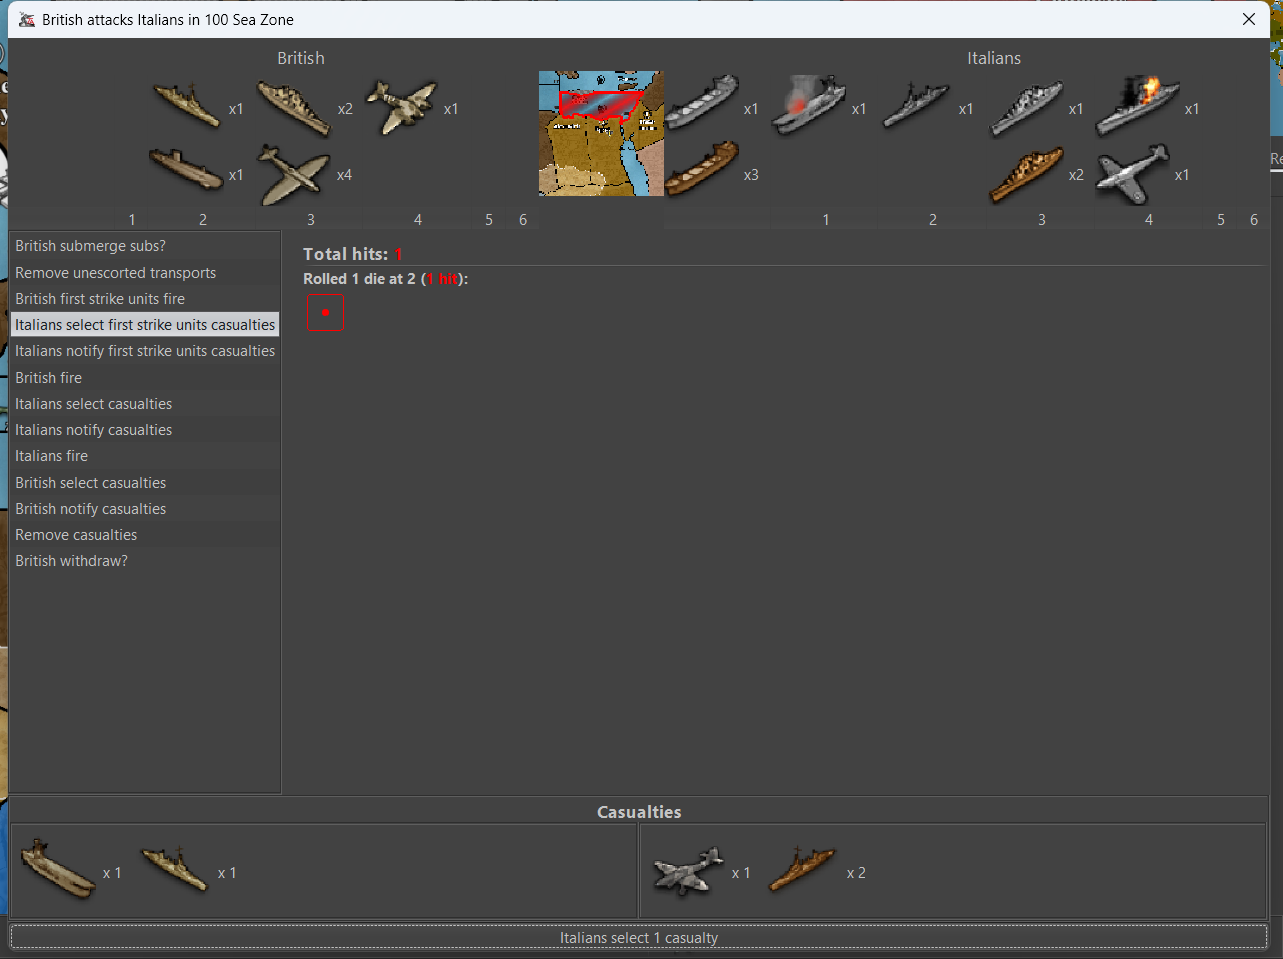The height and width of the screenshot is (959, 1283).
Task: Click the British submarine x1 unit icon
Action: [x=186, y=169]
